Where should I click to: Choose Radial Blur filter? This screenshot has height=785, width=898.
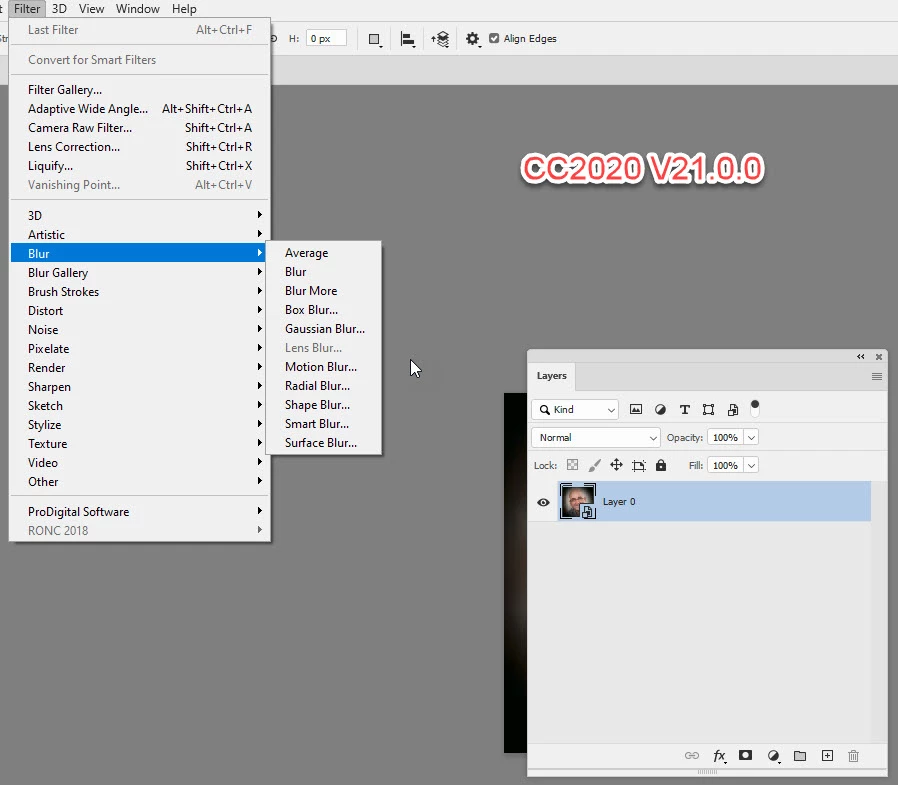coord(324,385)
